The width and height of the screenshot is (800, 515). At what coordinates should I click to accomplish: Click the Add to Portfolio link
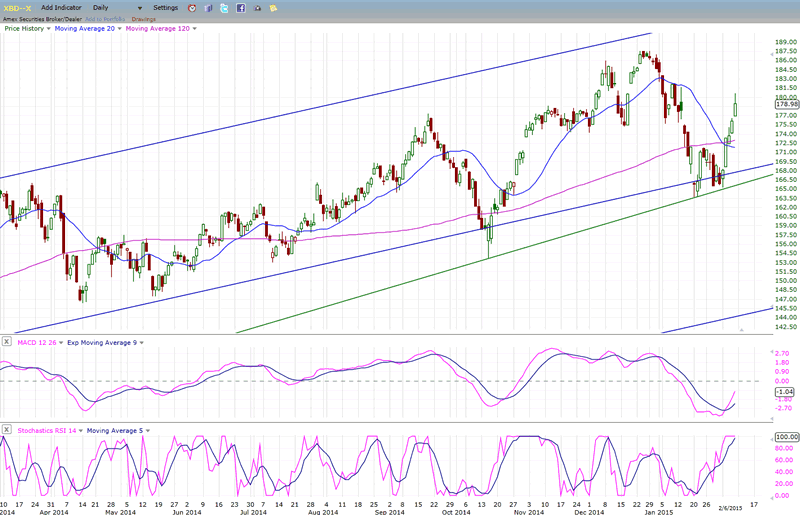click(105, 19)
